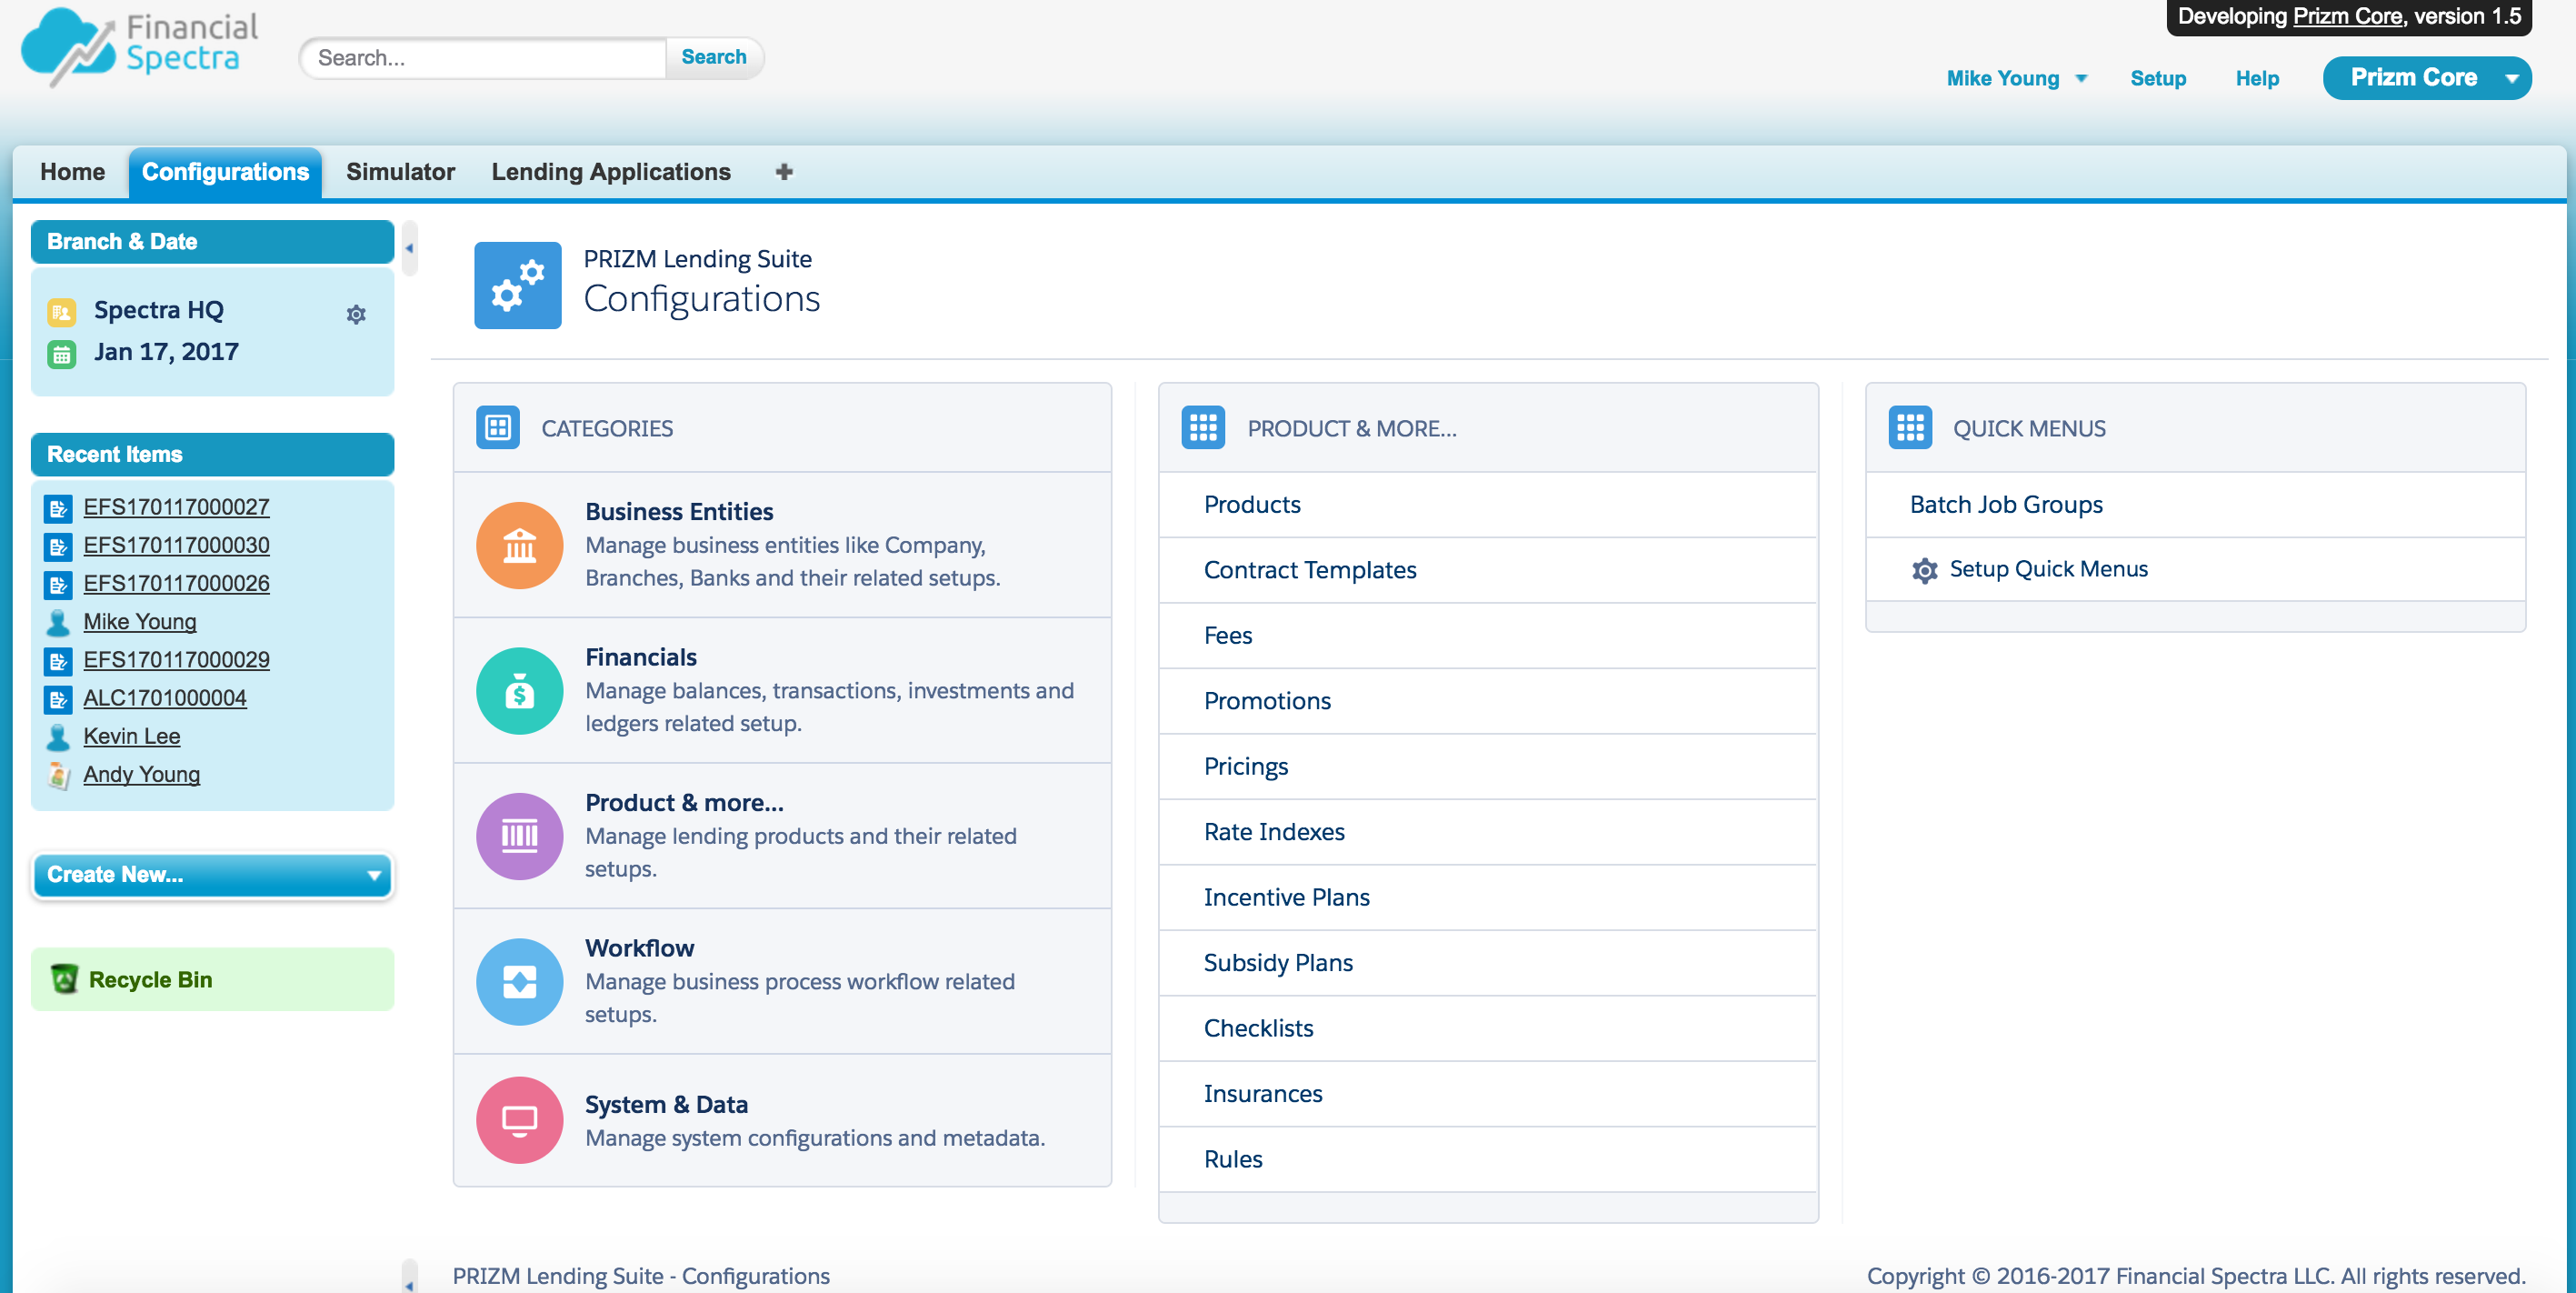Screen dimensions: 2576x1293
Task: Click the Search button
Action: coord(714,57)
